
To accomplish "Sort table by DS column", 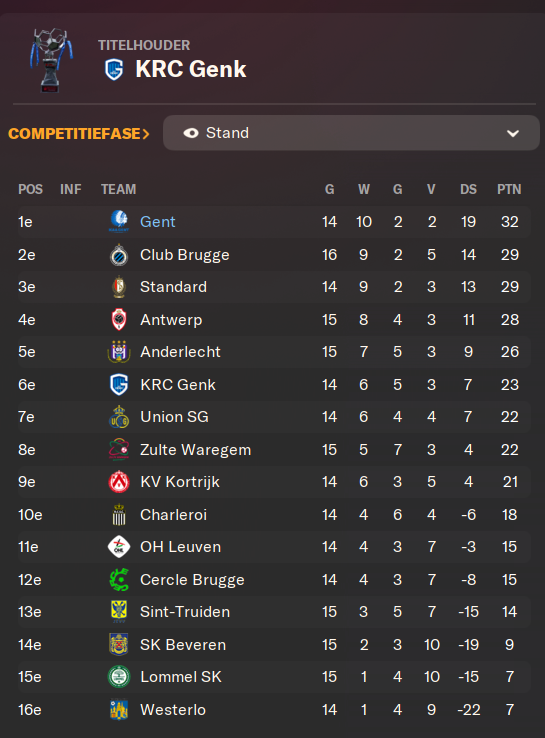I will coord(468,189).
